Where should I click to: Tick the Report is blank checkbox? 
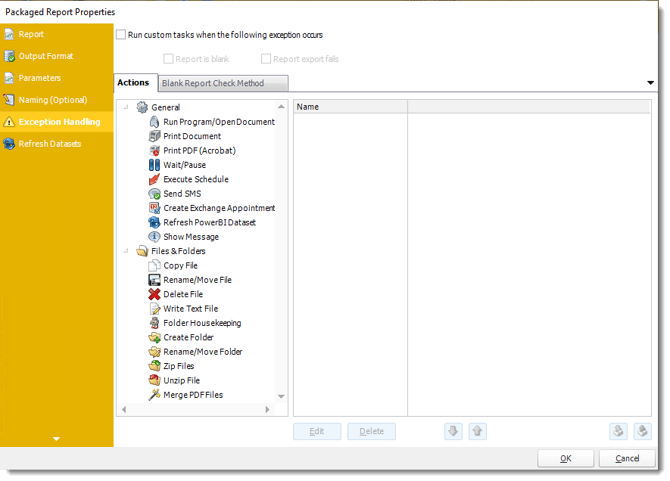pyautogui.click(x=169, y=59)
